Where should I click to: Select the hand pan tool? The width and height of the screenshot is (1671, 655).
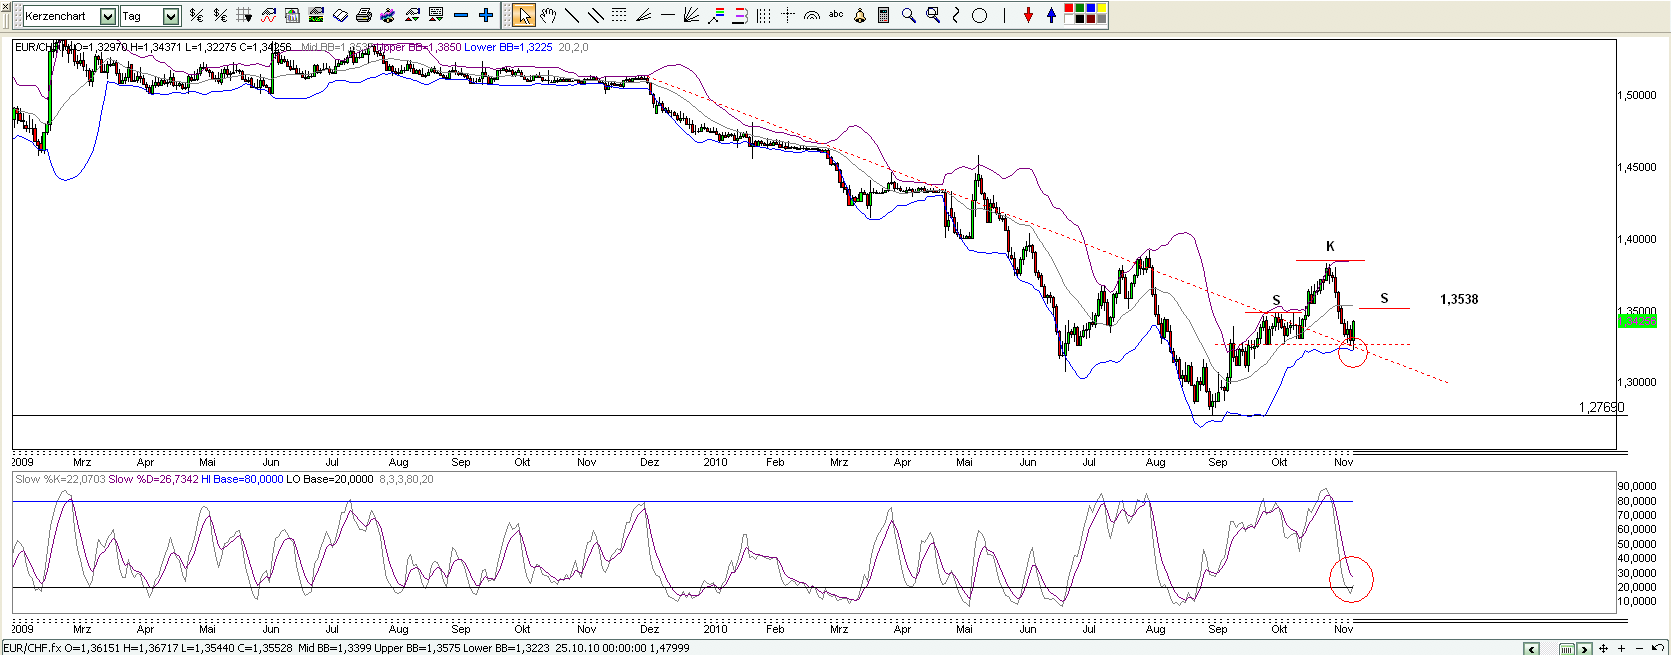548,15
